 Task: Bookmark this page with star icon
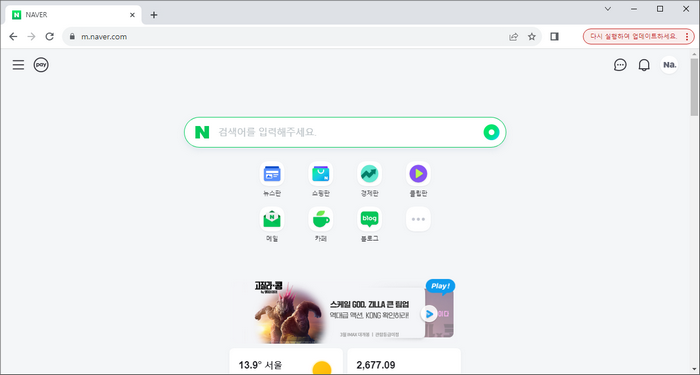pos(532,37)
